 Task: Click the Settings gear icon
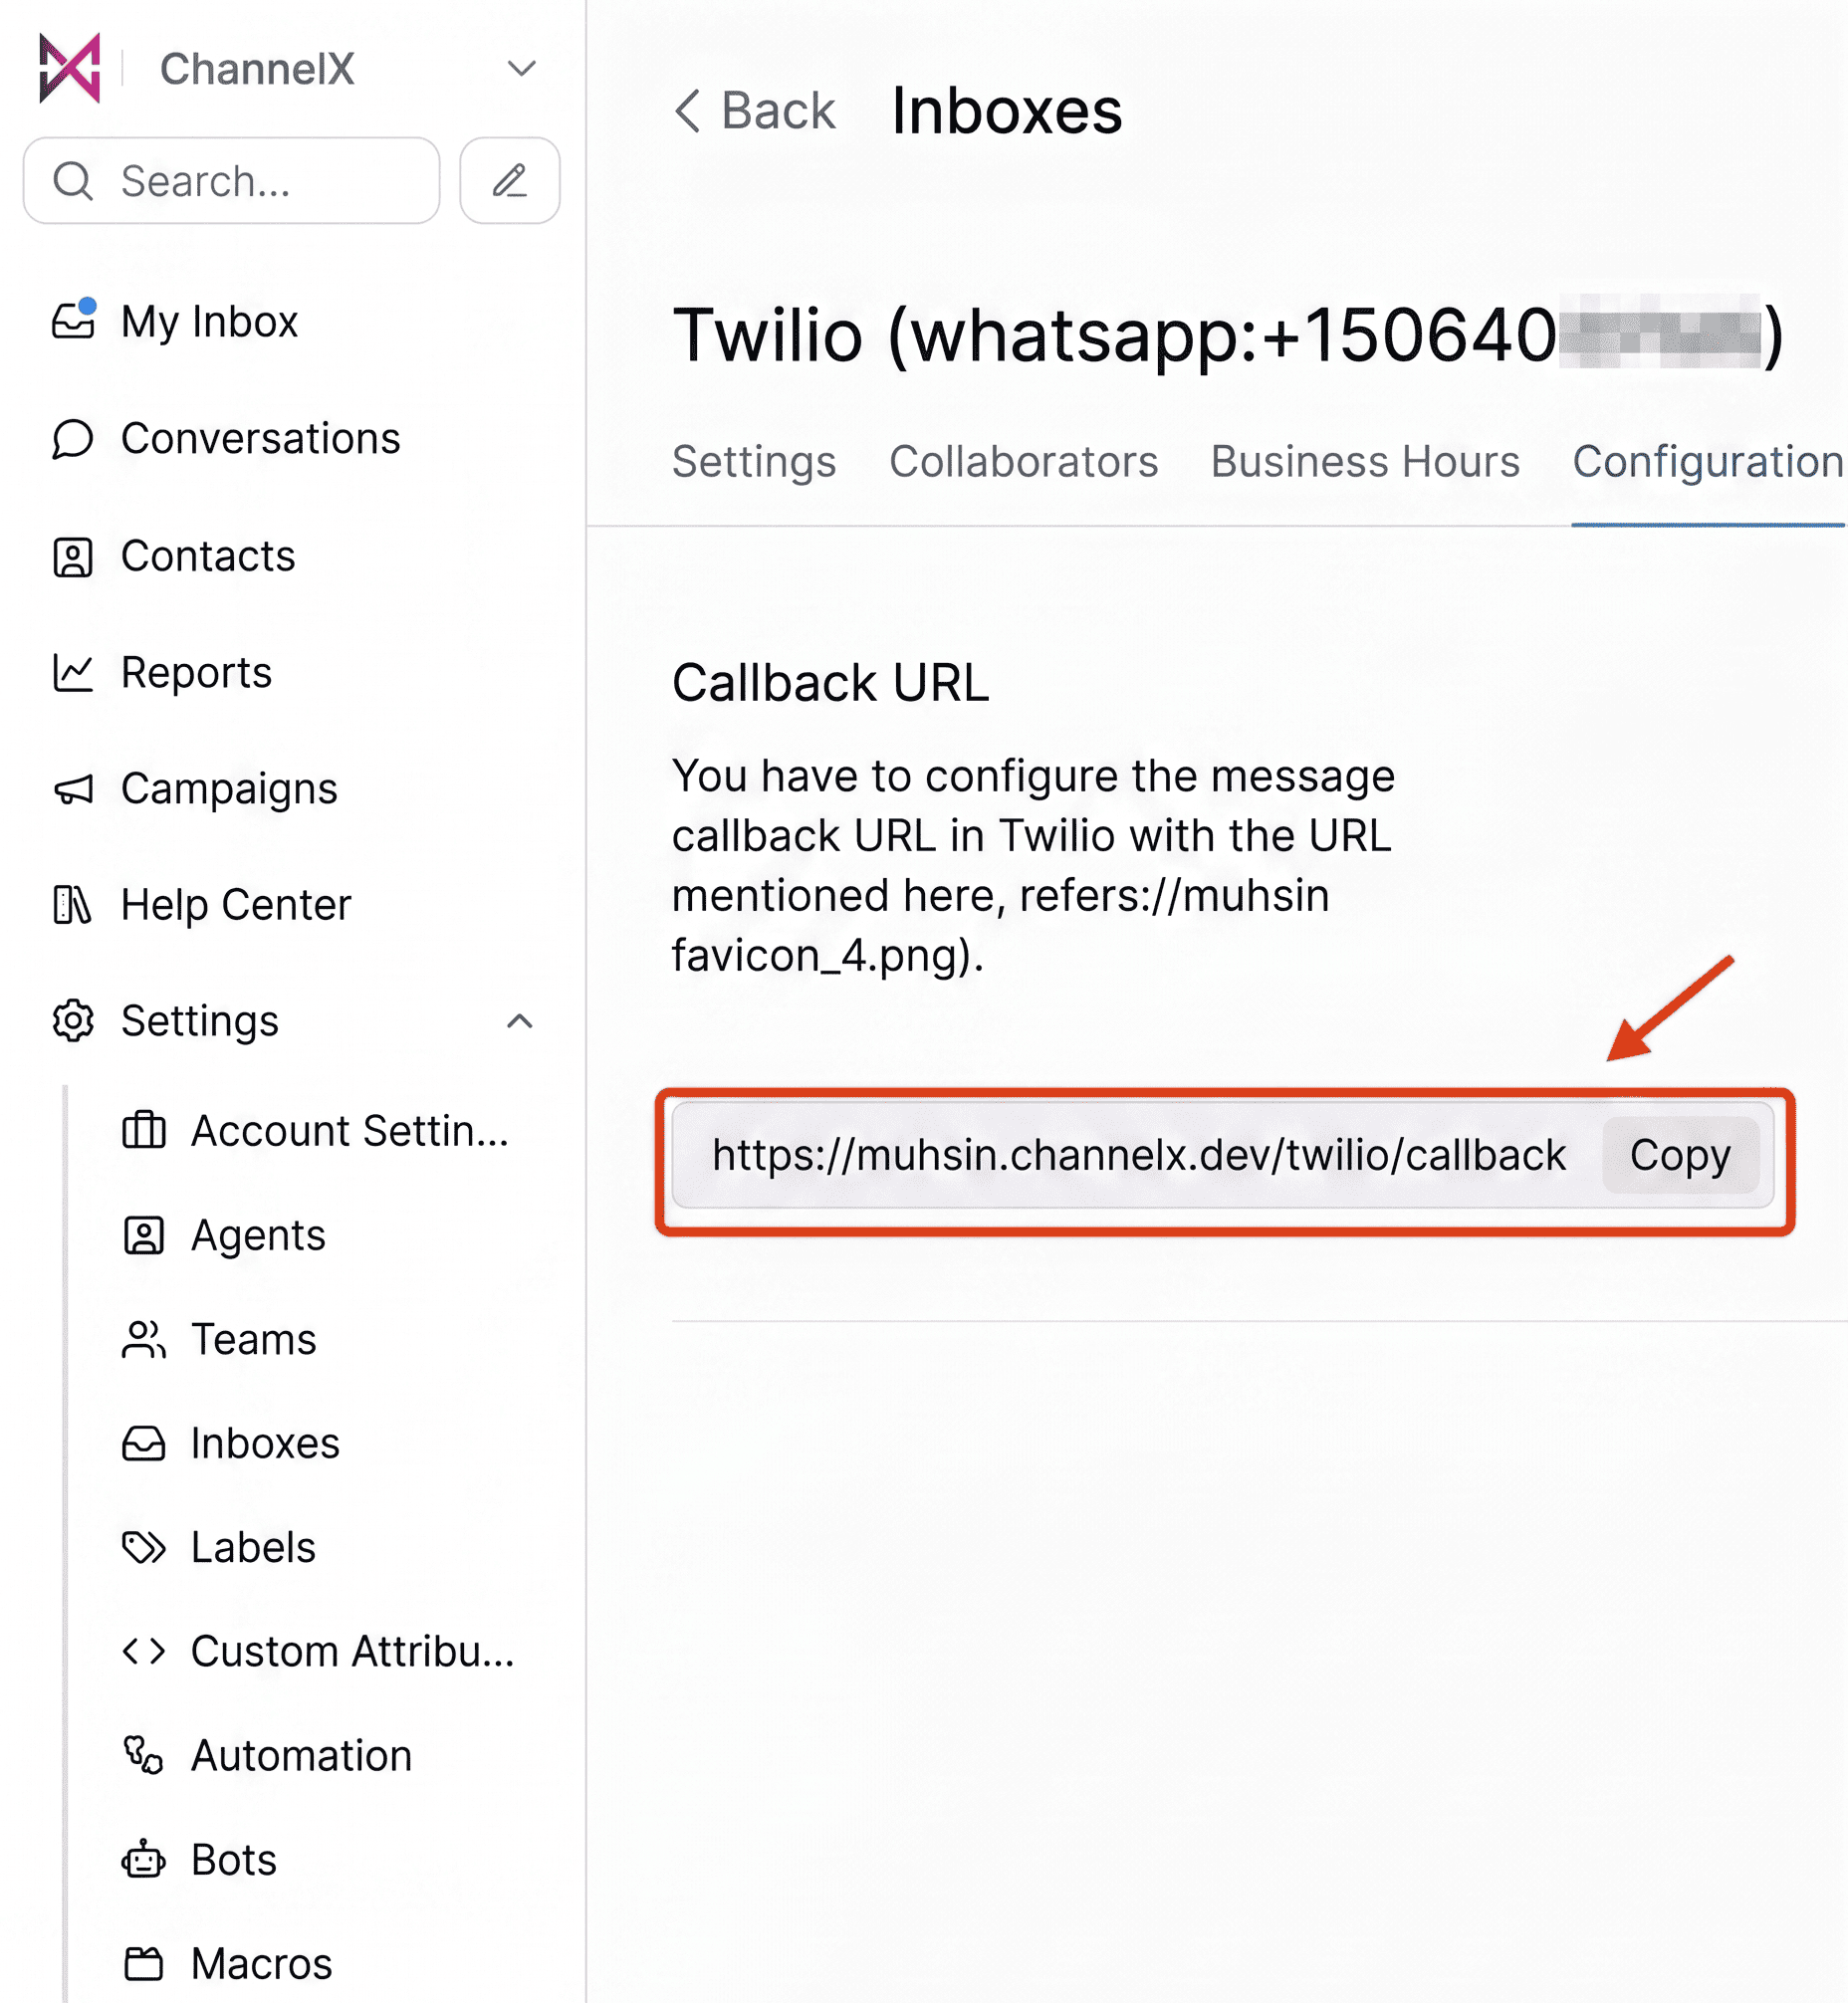coord(73,1021)
